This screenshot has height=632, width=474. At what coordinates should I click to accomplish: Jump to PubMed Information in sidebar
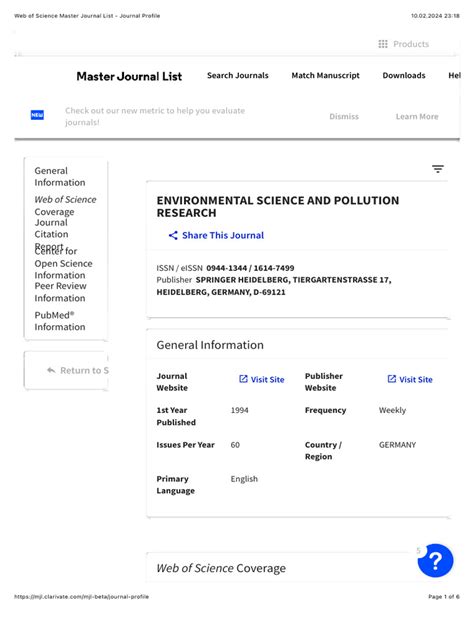60,321
